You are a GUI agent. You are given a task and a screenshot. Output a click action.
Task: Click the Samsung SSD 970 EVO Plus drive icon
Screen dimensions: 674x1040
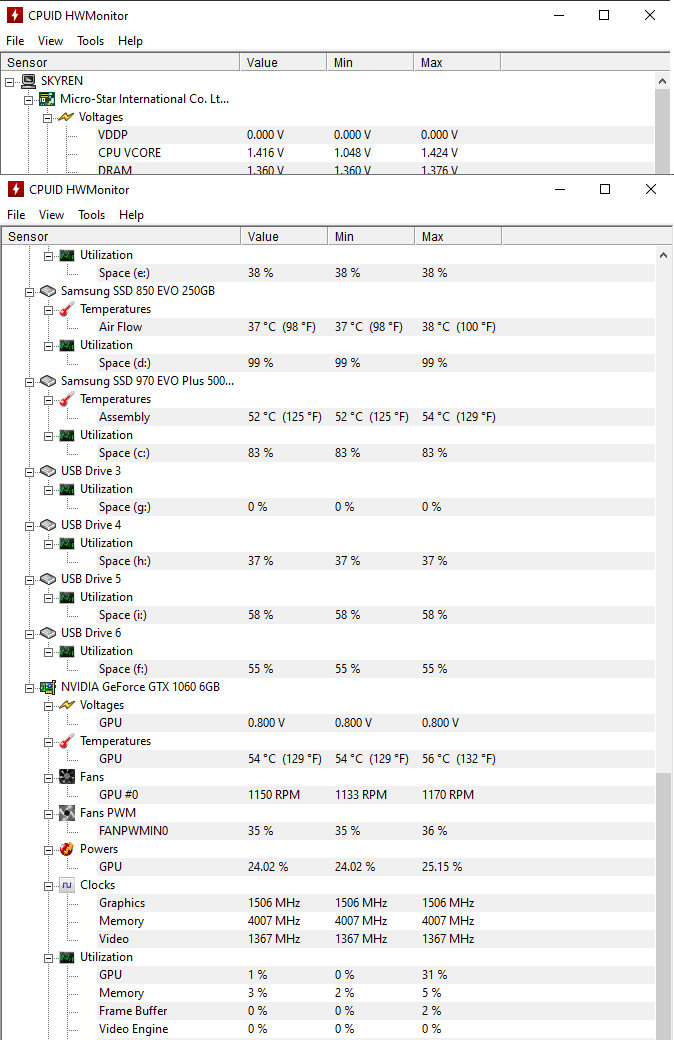pyautogui.click(x=47, y=381)
